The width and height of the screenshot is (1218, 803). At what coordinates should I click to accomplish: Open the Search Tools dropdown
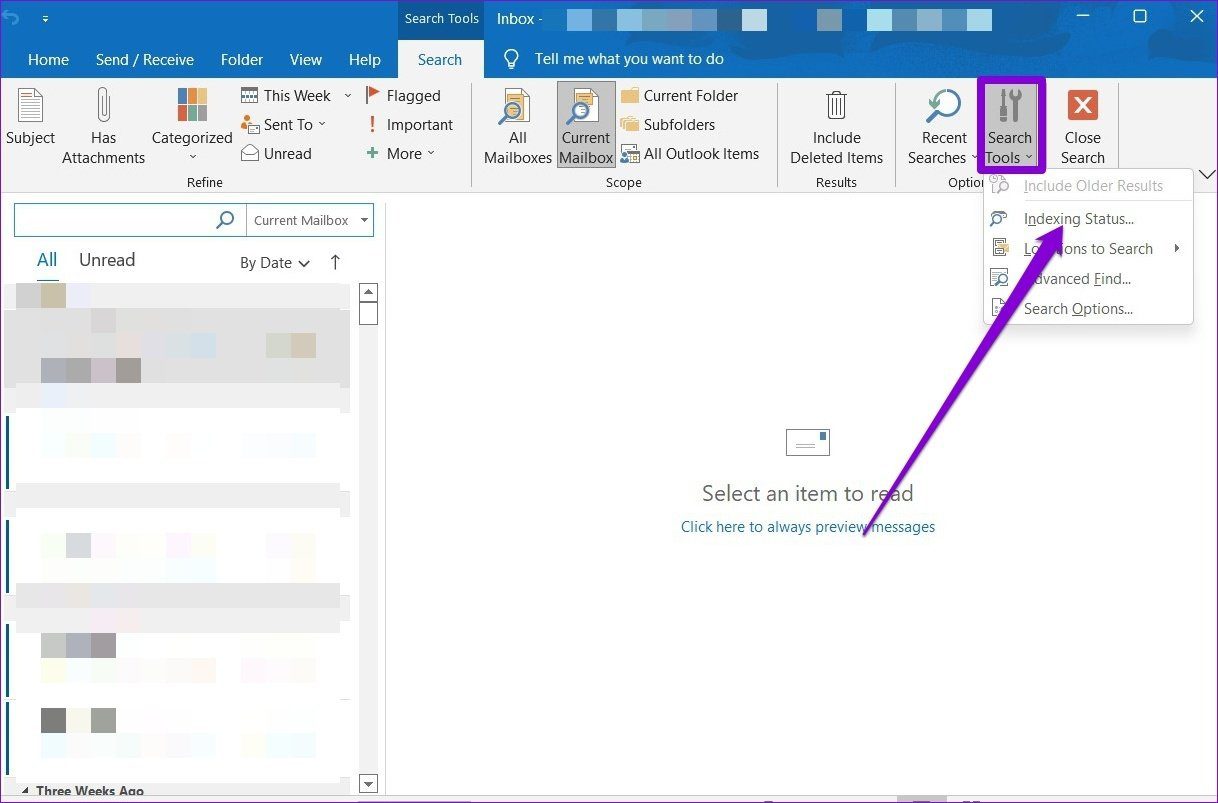pos(1010,126)
